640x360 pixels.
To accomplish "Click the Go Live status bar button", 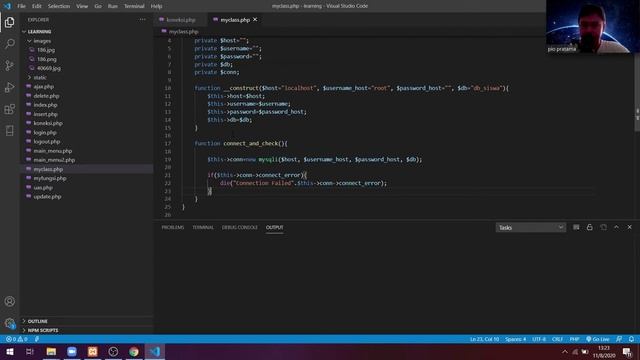I will pos(598,339).
